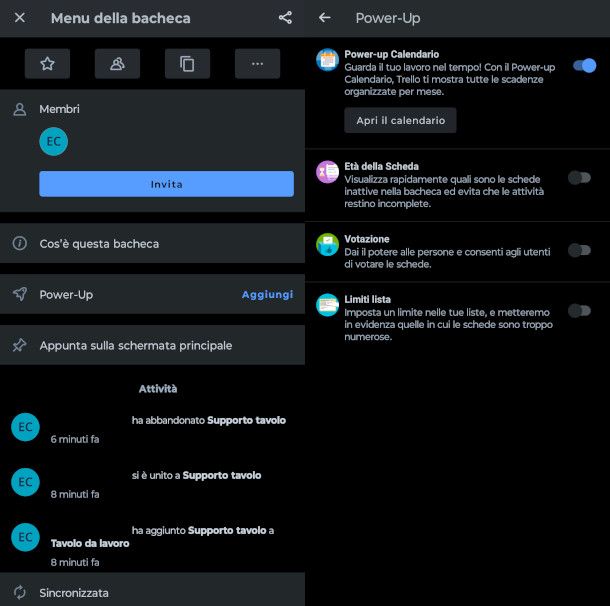Select Appunta sulla schermata principale

pos(152,345)
